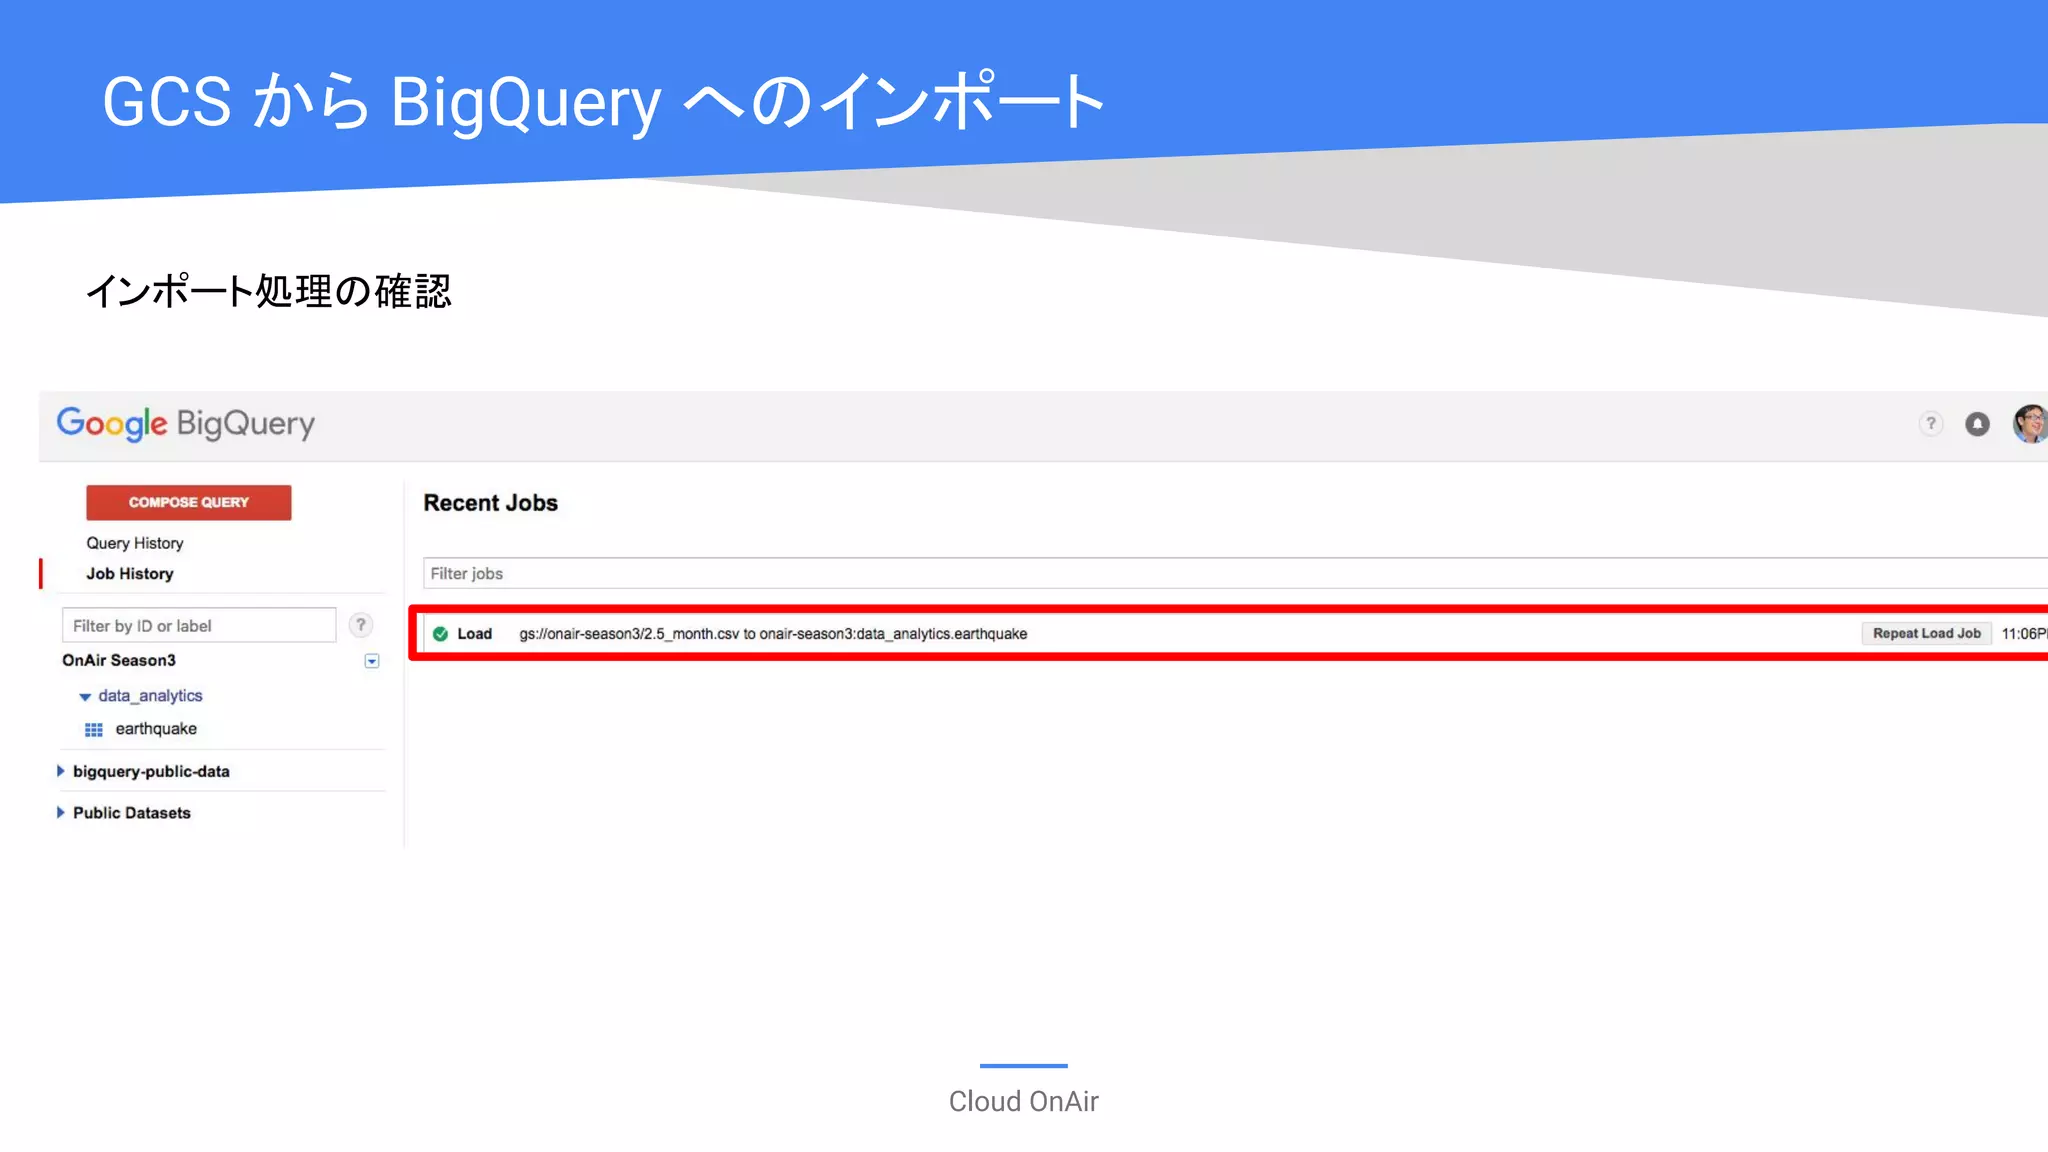2048x1152 pixels.
Task: Expand the bigquery-public-data project triangle
Action: [x=60, y=771]
